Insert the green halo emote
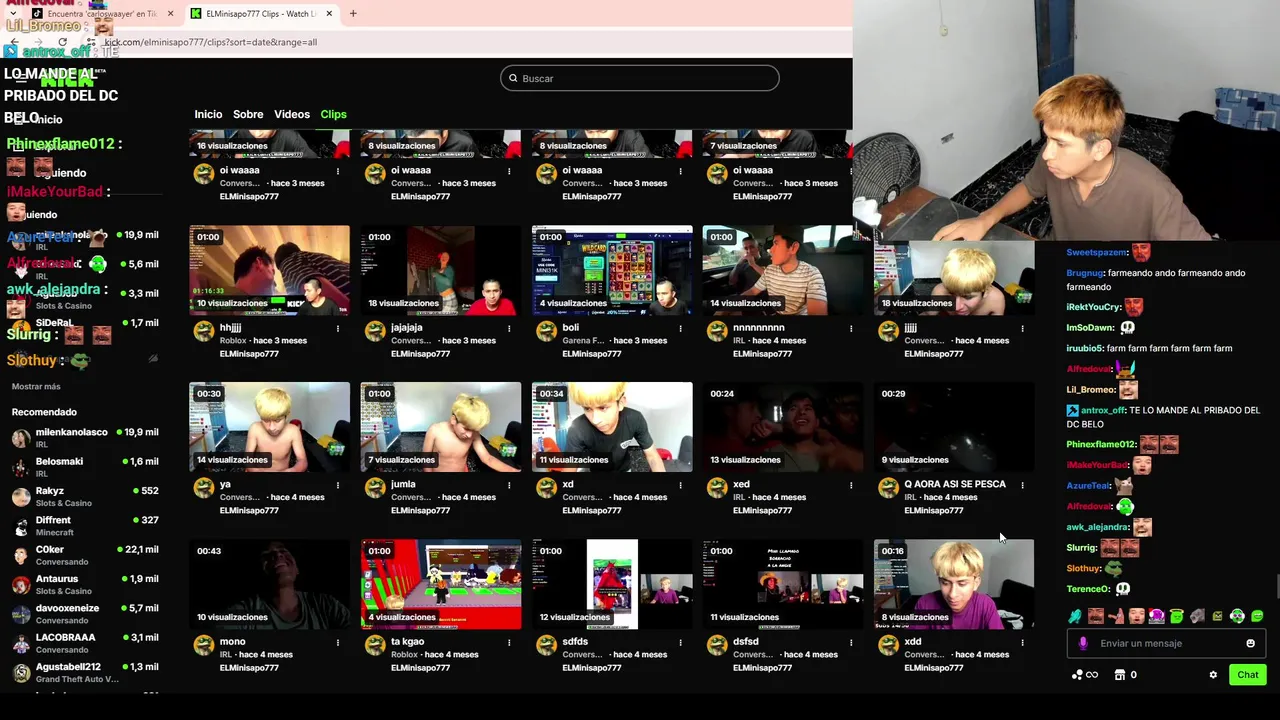 coord(1177,616)
